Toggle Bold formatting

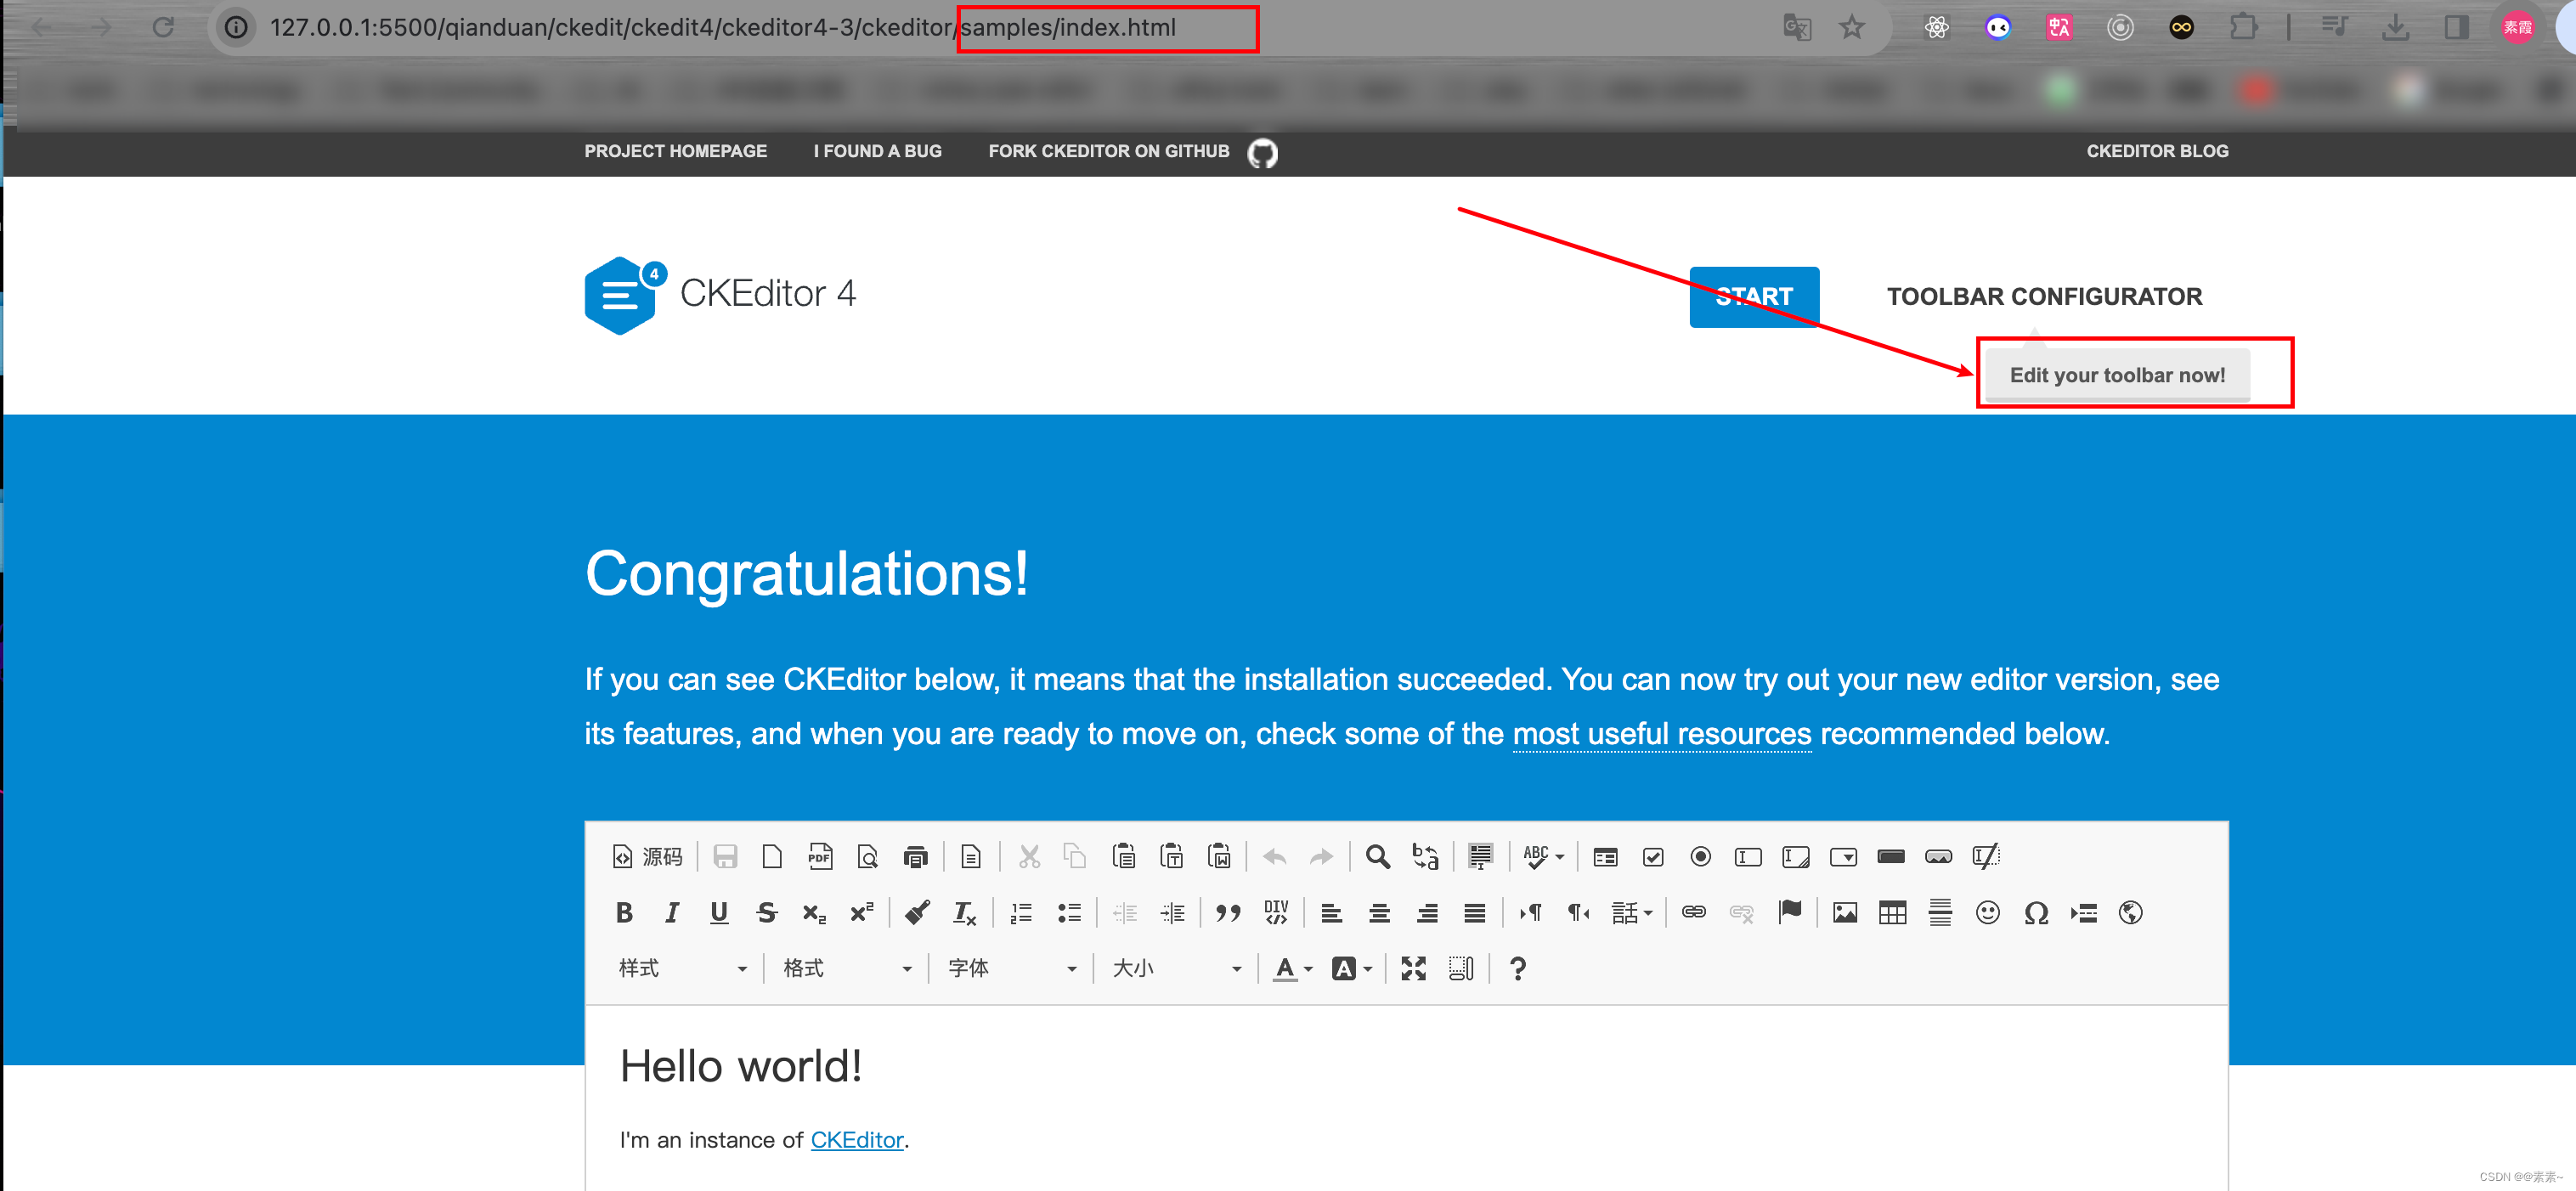(624, 913)
